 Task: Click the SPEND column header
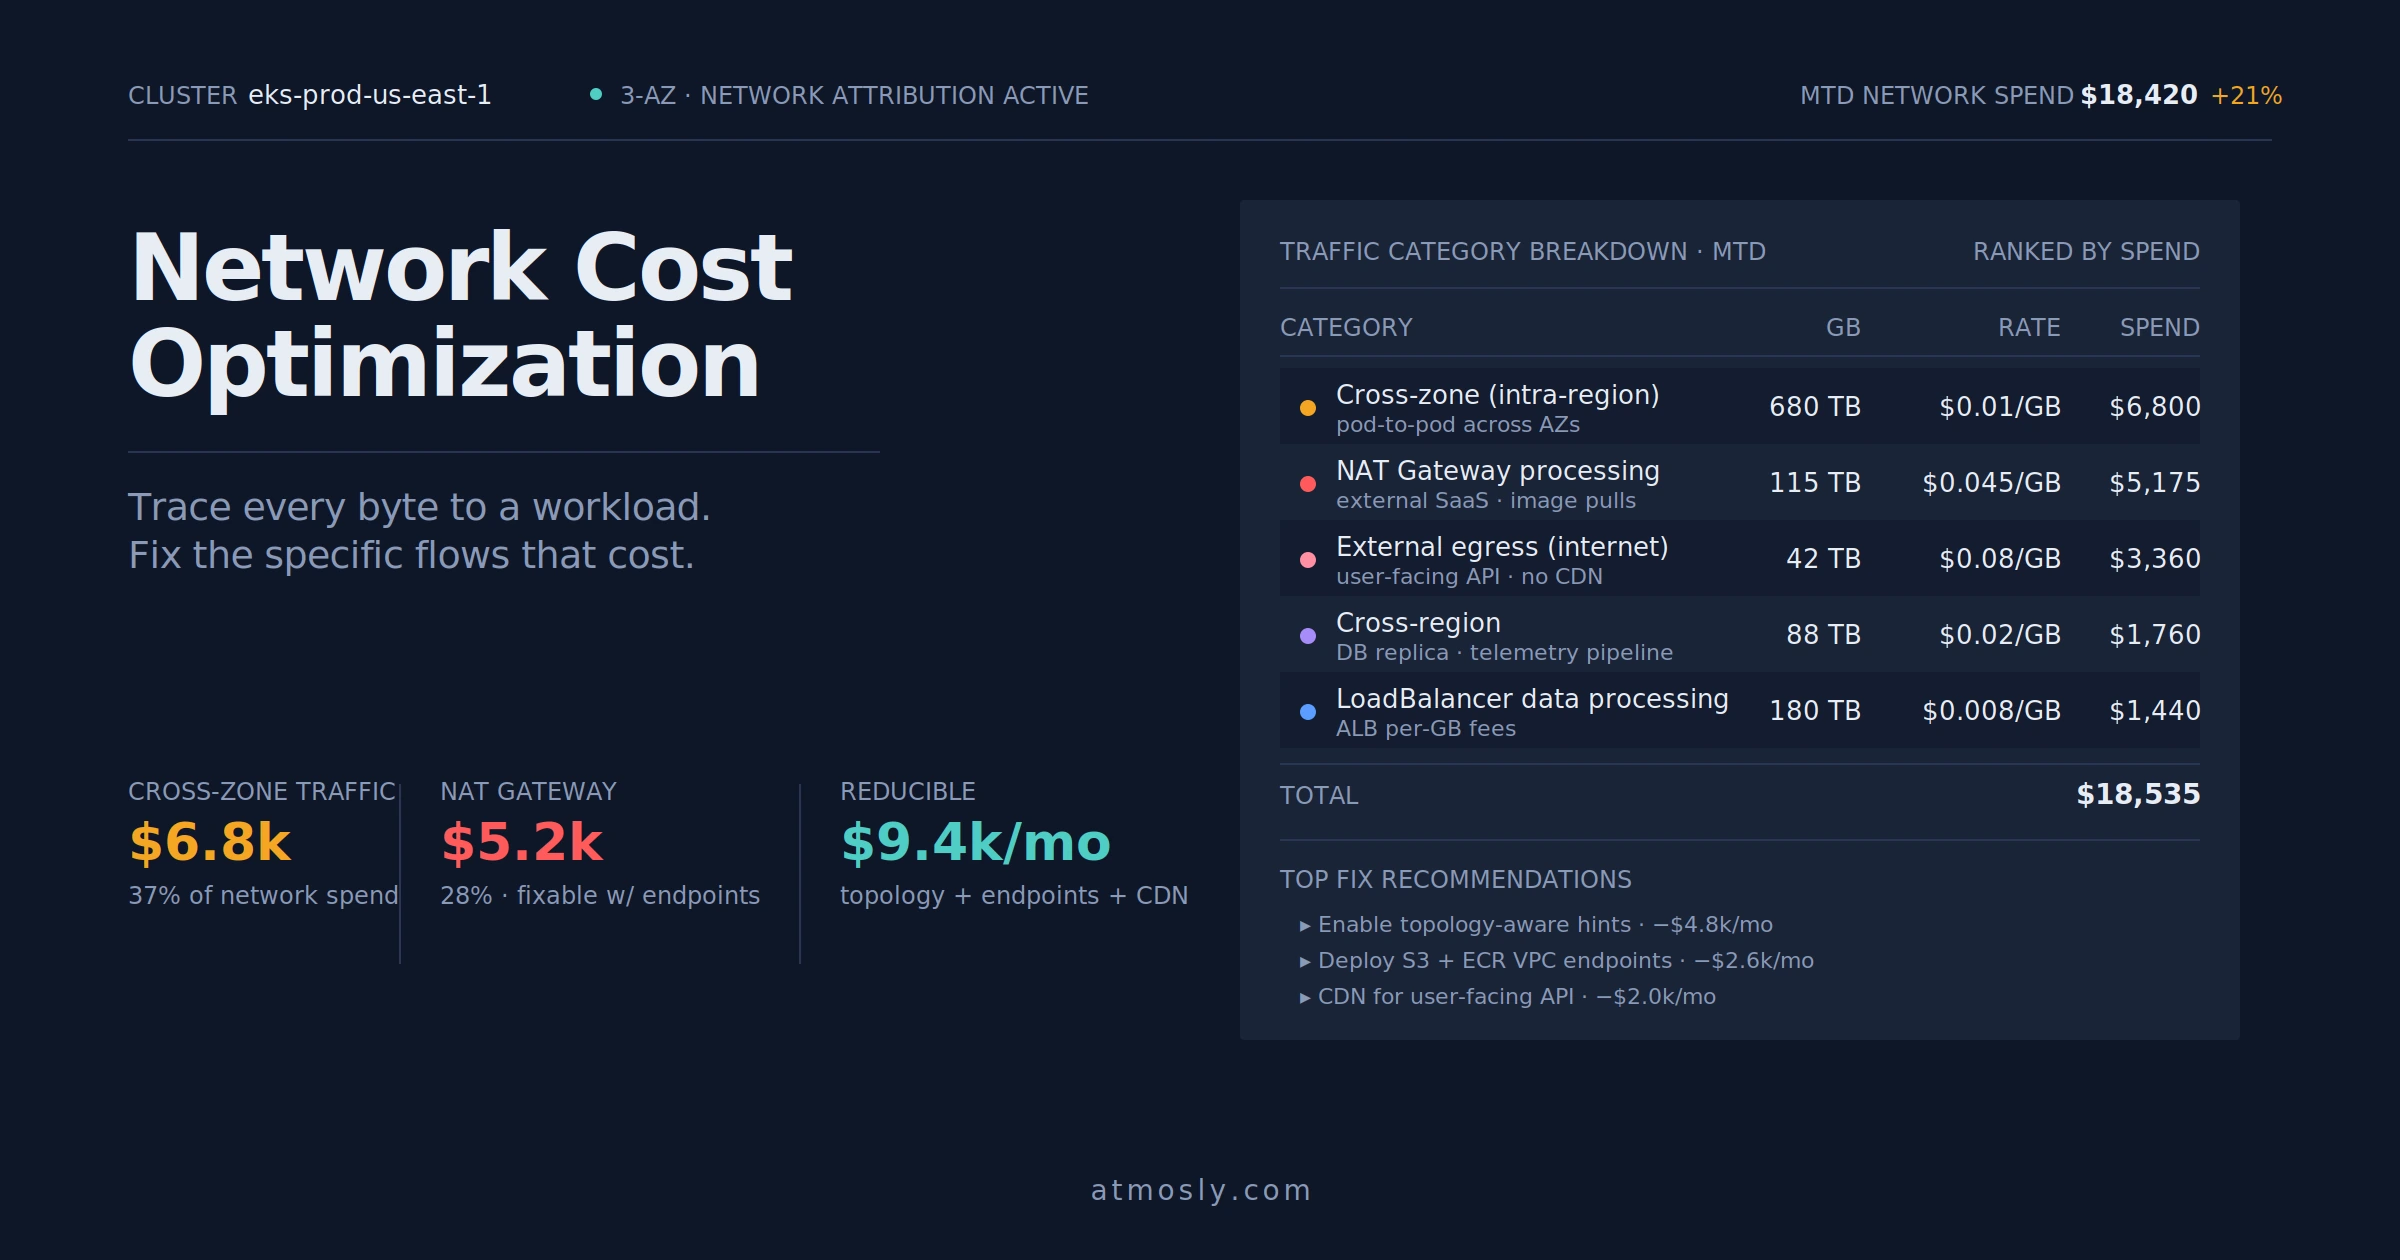tap(2160, 327)
